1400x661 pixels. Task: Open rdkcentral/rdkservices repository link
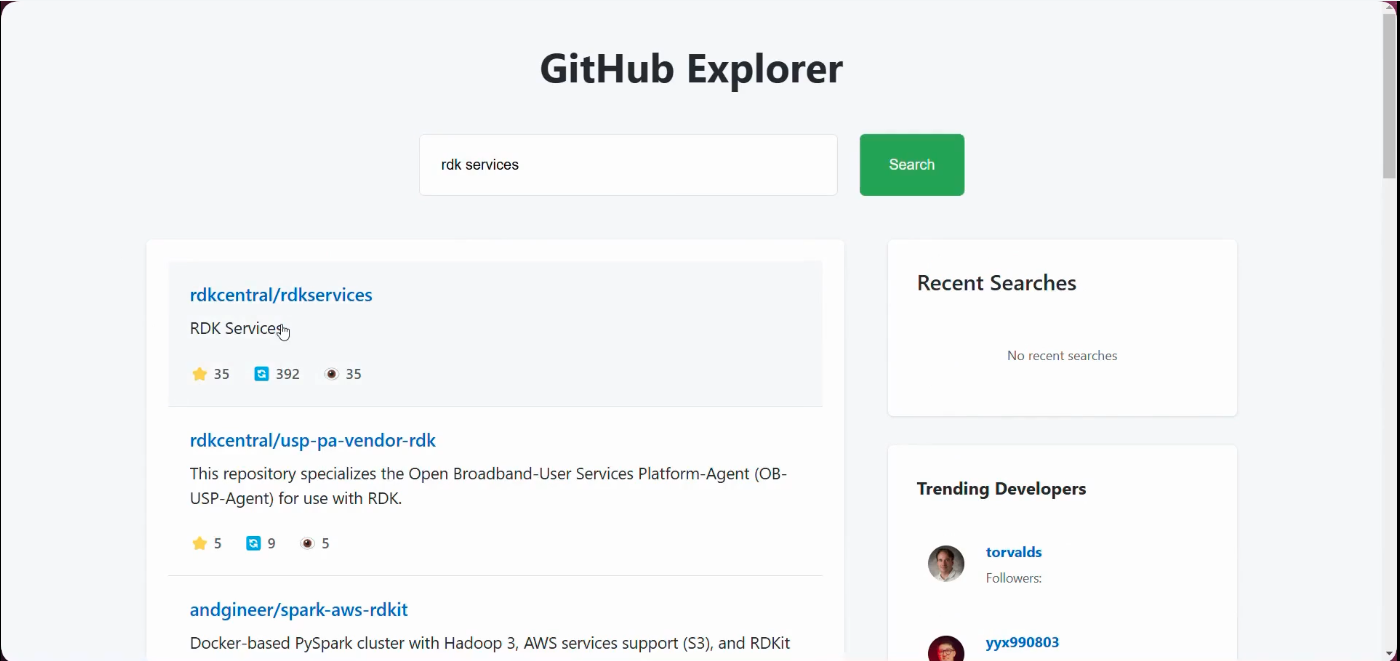click(281, 295)
